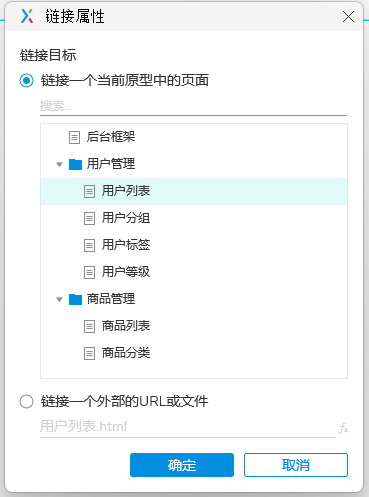Click the page icon beside 后台框架
Screen dimensions: 369x497
pyautogui.click(x=74, y=137)
